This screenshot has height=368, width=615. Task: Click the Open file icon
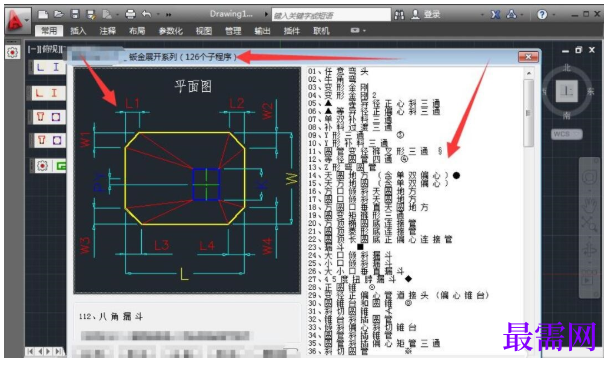[58, 15]
